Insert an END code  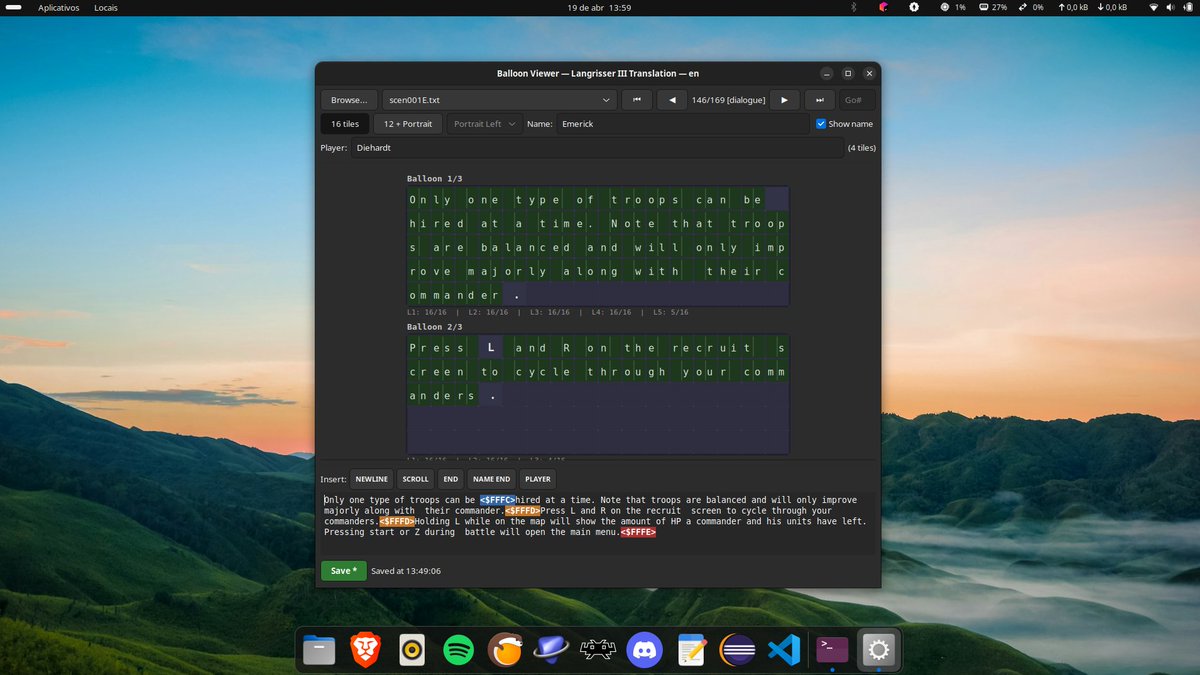[x=451, y=479]
